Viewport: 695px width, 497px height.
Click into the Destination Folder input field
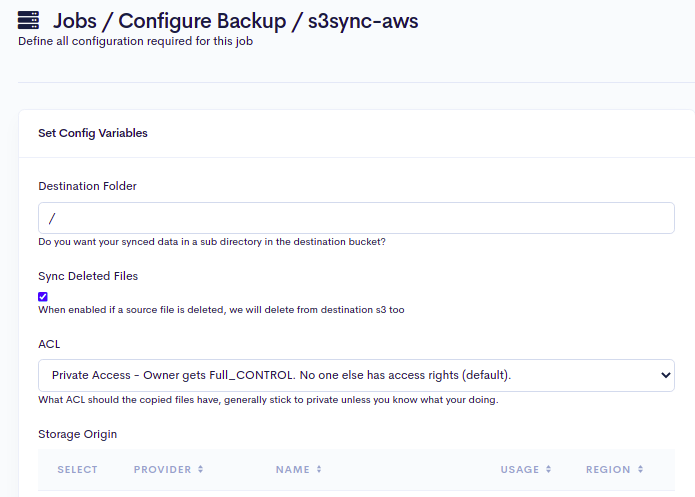356,218
